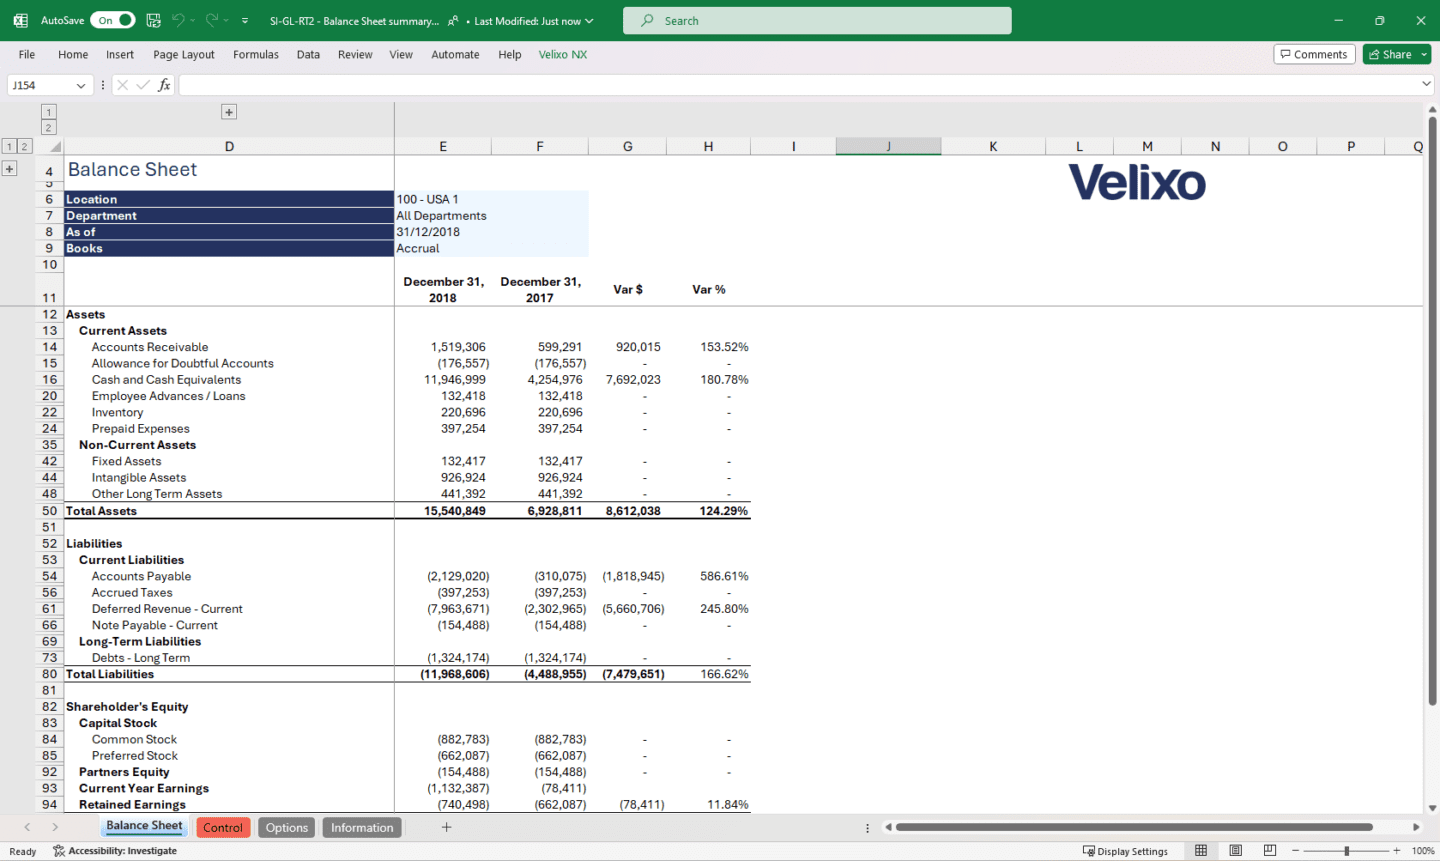Open the Name Box dropdown
The width and height of the screenshot is (1440, 861).
click(82, 84)
